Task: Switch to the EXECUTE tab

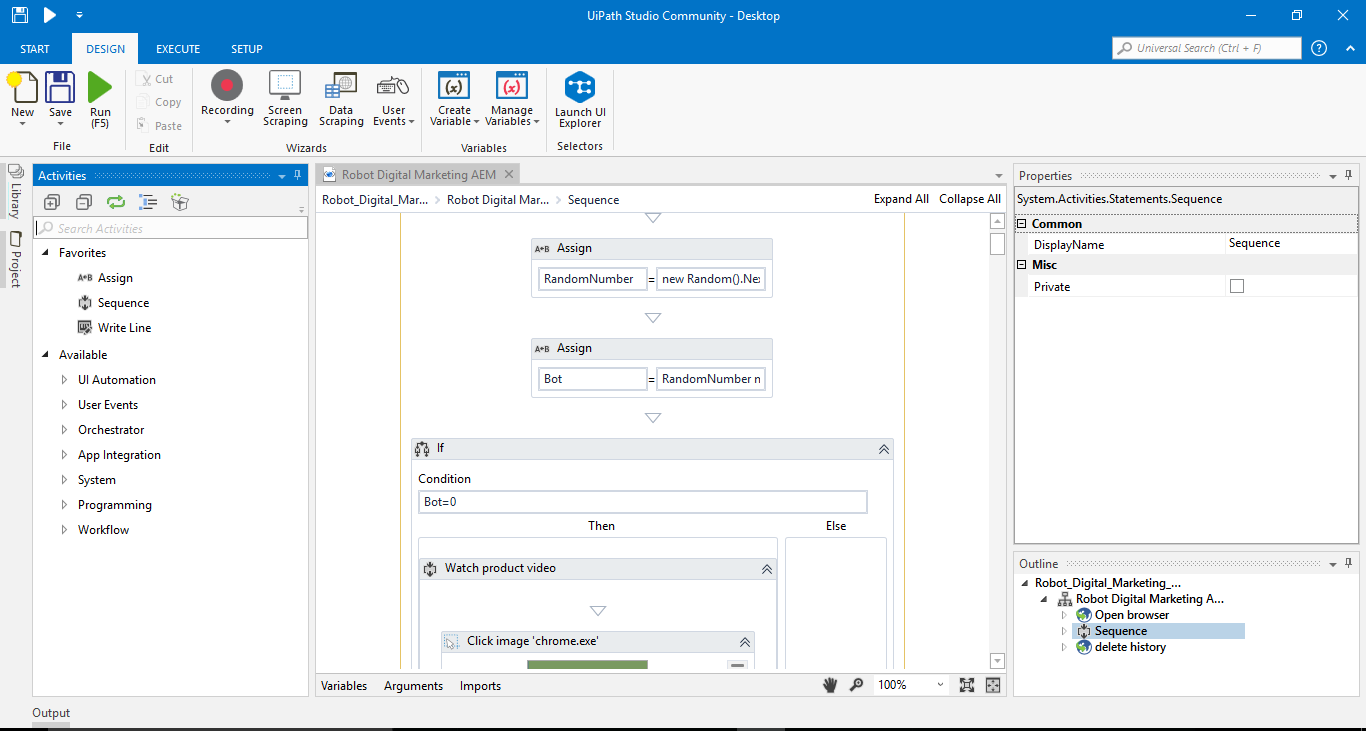Action: point(178,49)
